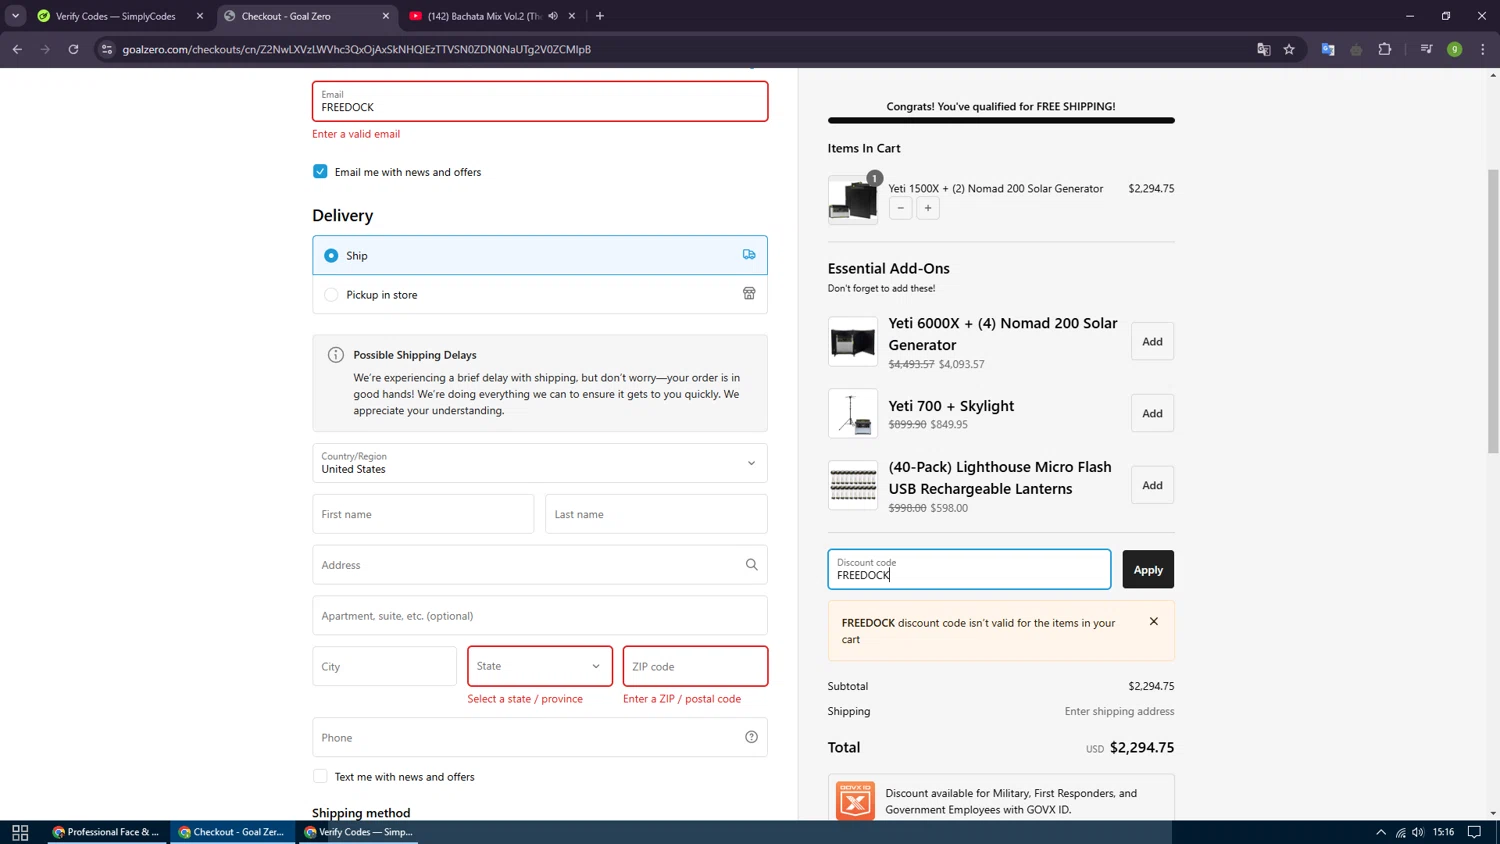Switch to Professional Face taskbar window
The height and width of the screenshot is (844, 1500).
106,832
